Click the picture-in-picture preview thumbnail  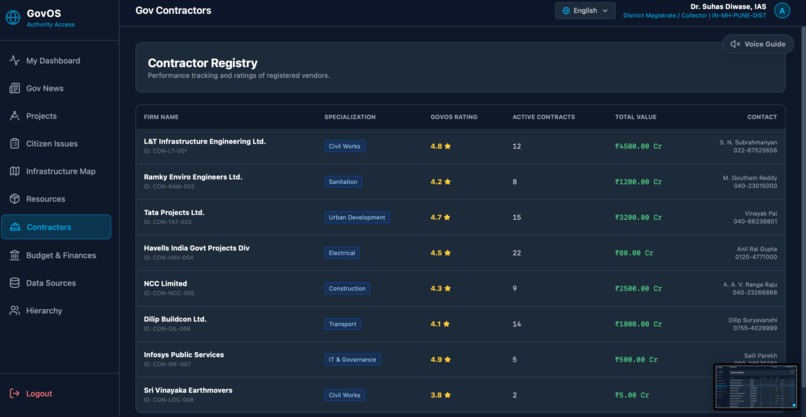pos(756,387)
